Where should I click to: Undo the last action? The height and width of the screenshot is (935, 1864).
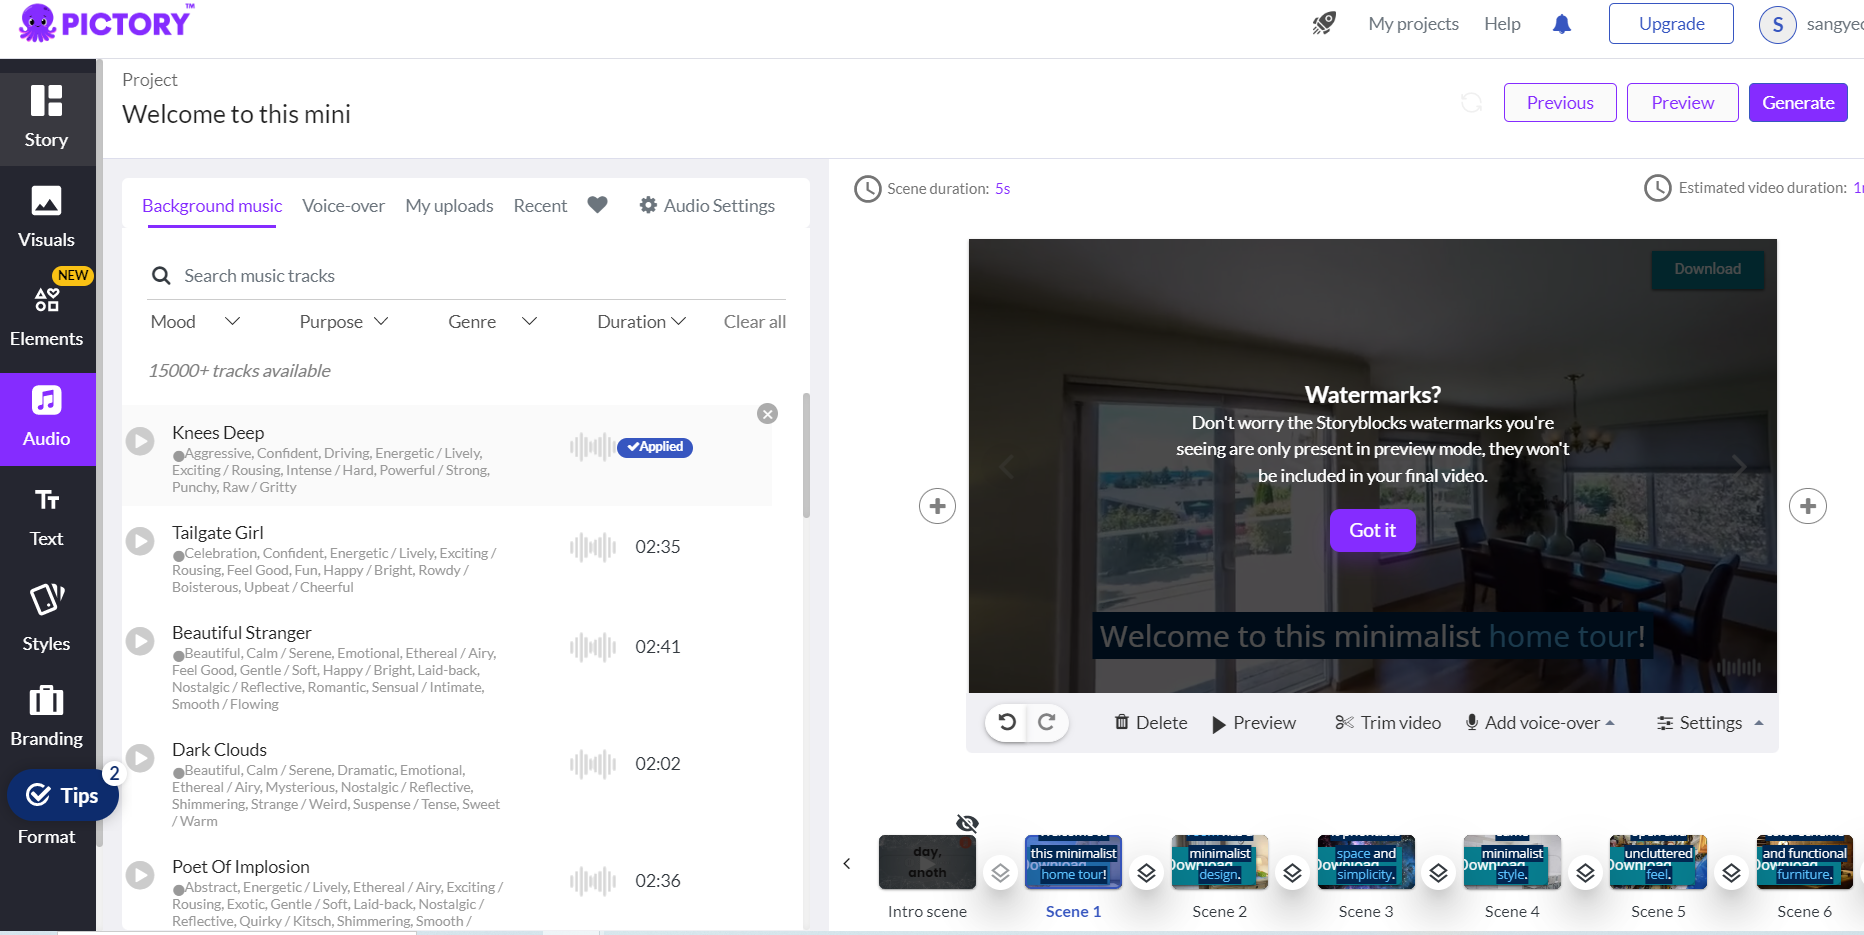point(1007,722)
